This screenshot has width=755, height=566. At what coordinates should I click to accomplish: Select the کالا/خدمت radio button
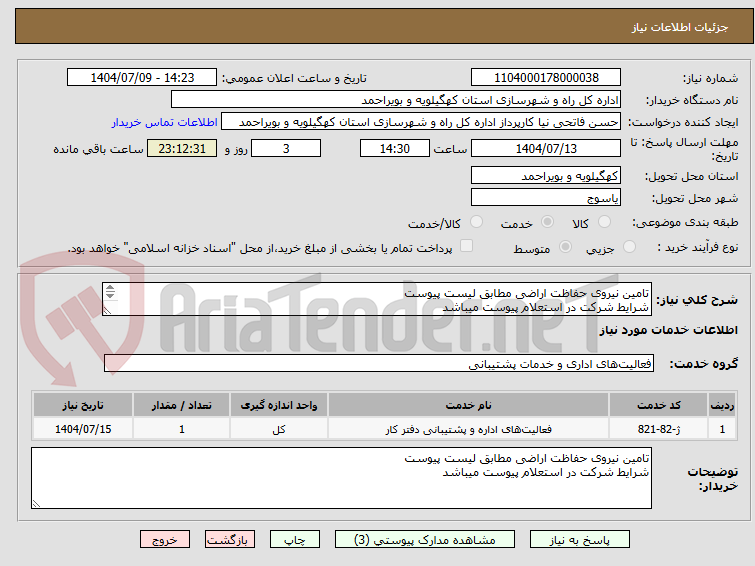476,222
